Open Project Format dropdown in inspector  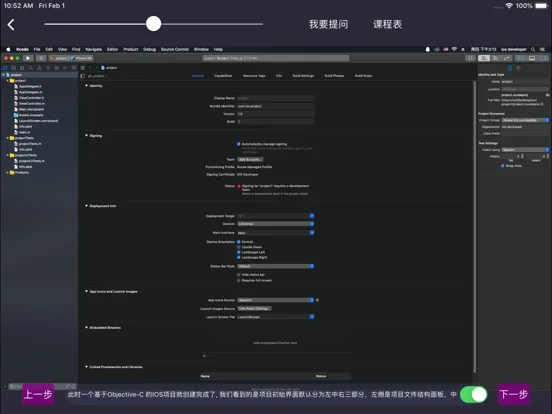point(525,120)
